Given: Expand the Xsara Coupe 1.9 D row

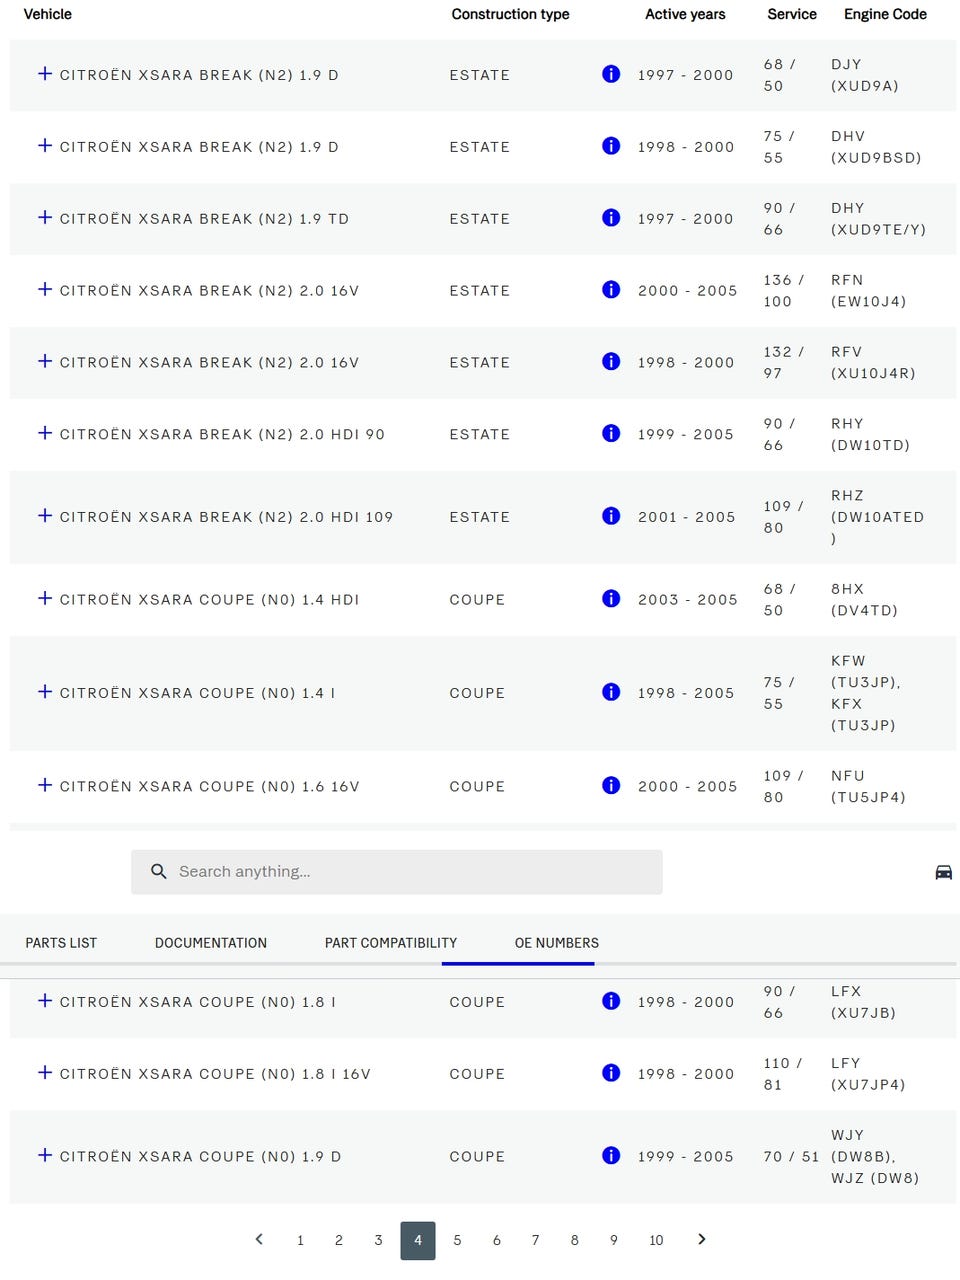Looking at the screenshot, I should tap(45, 1156).
